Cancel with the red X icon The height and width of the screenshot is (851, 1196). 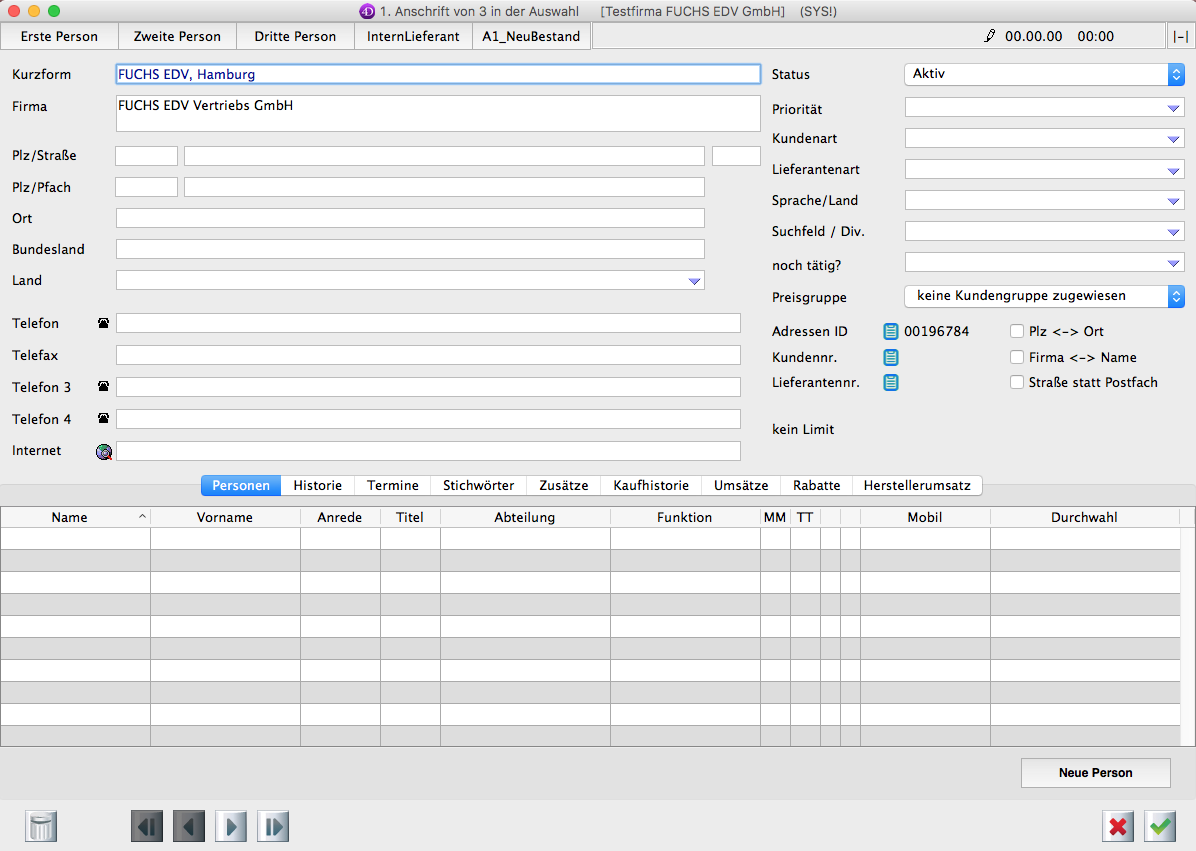[x=1118, y=826]
